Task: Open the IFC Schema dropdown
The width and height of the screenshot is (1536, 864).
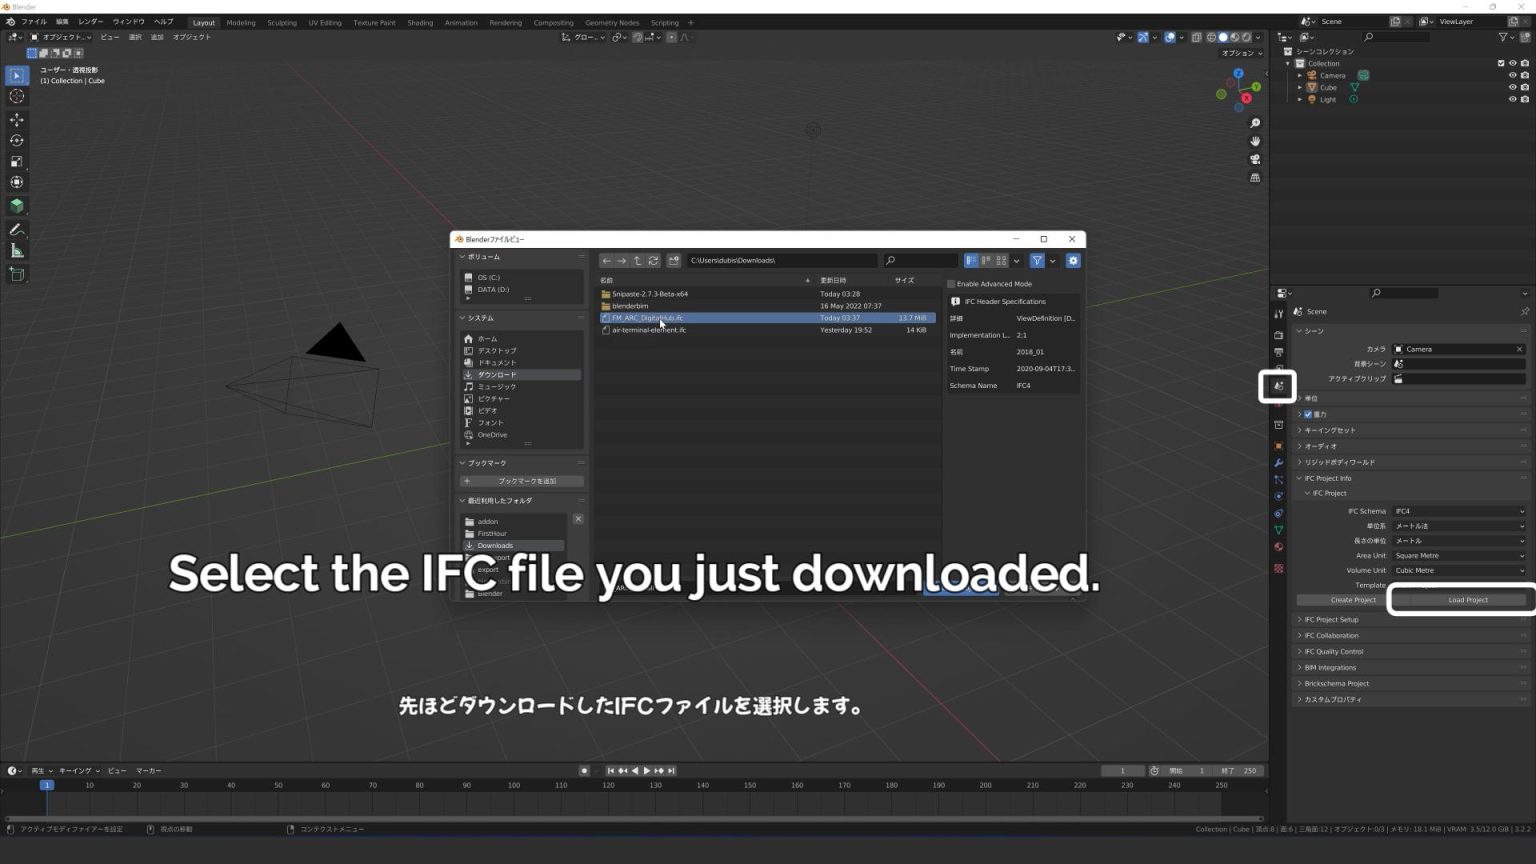Action: (1459, 511)
